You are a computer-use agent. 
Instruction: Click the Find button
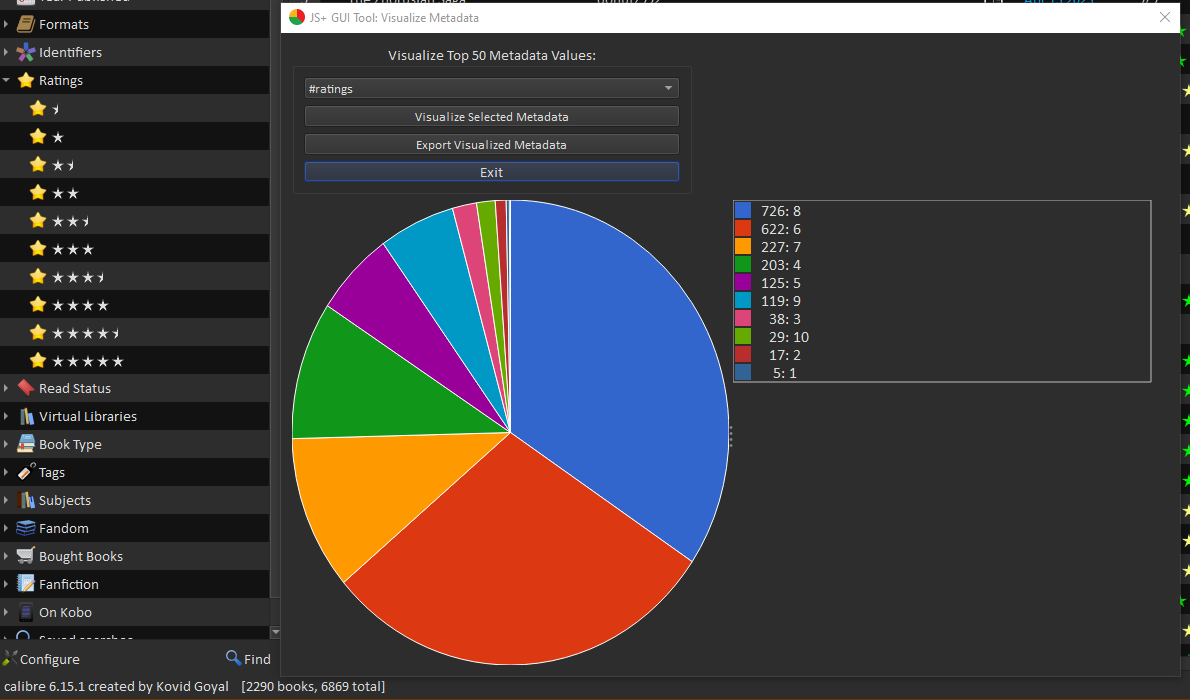pyautogui.click(x=248, y=659)
